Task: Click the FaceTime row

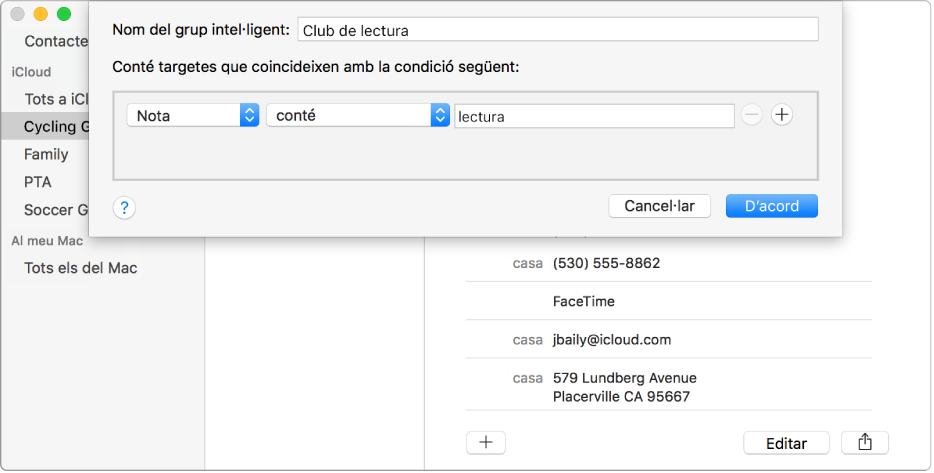Action: click(584, 301)
